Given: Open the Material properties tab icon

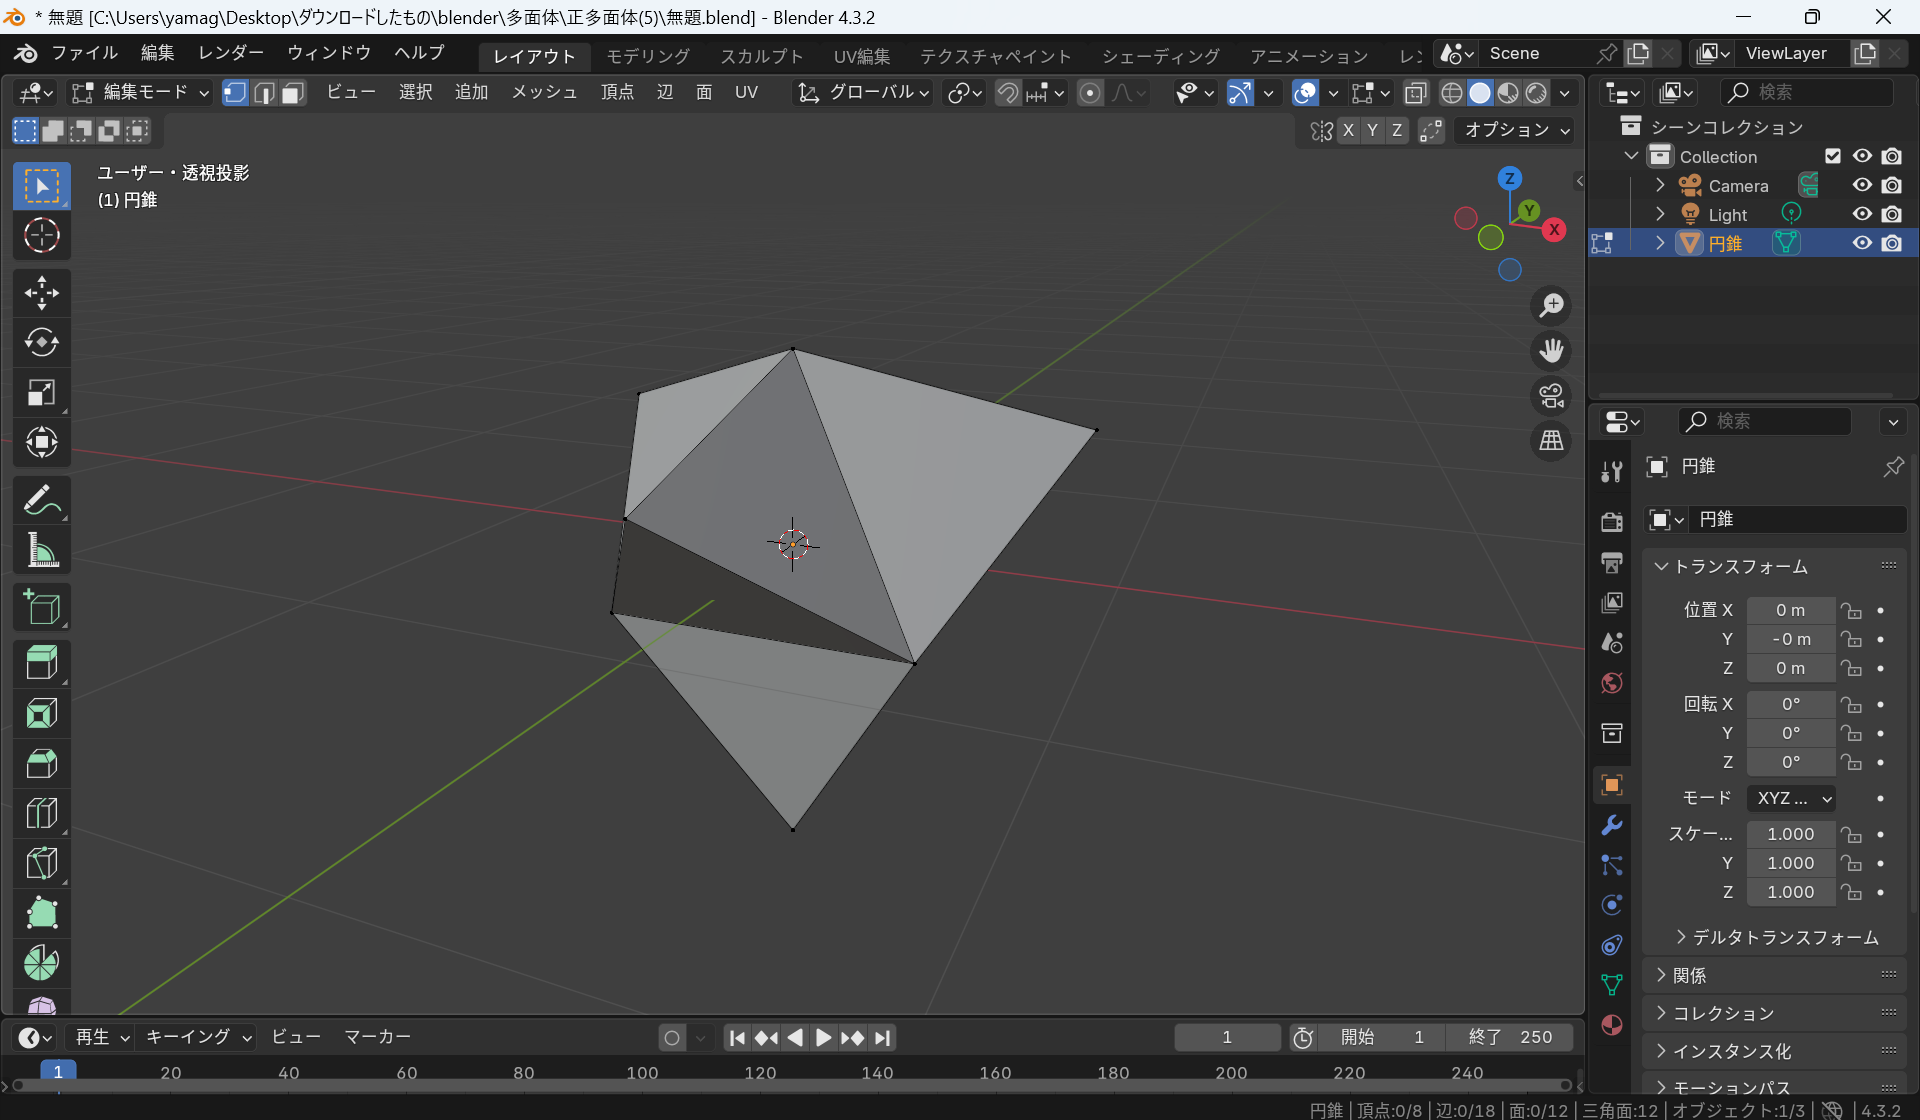Looking at the screenshot, I should [1611, 1025].
